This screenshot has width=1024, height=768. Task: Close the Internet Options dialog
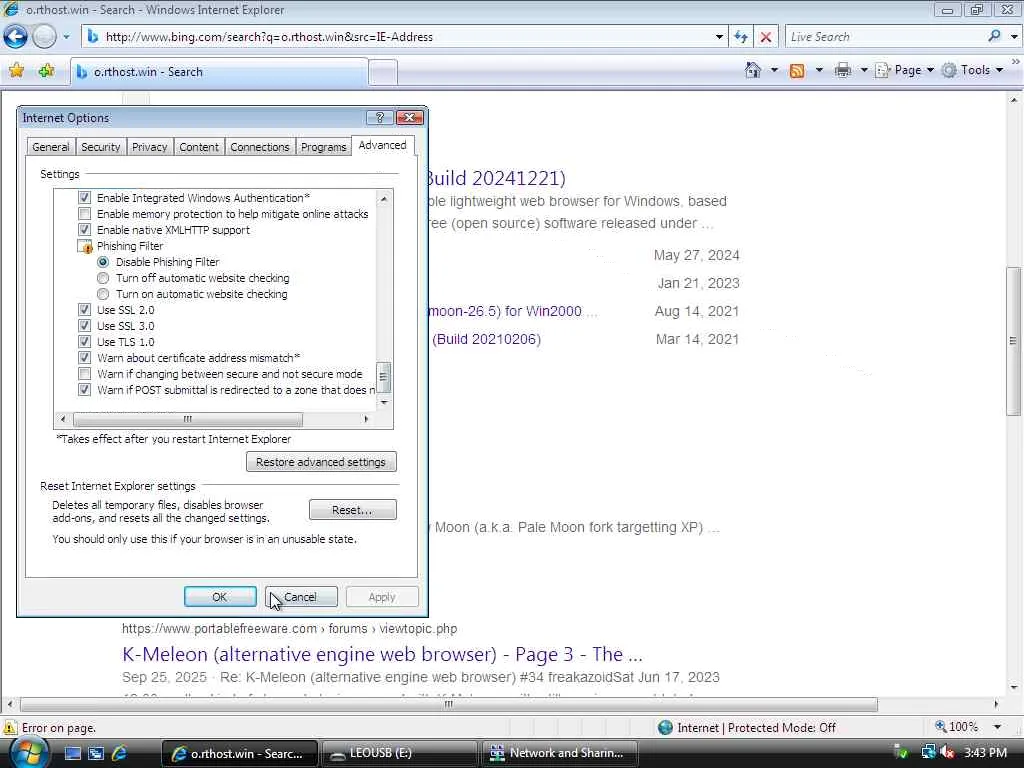pyautogui.click(x=410, y=118)
